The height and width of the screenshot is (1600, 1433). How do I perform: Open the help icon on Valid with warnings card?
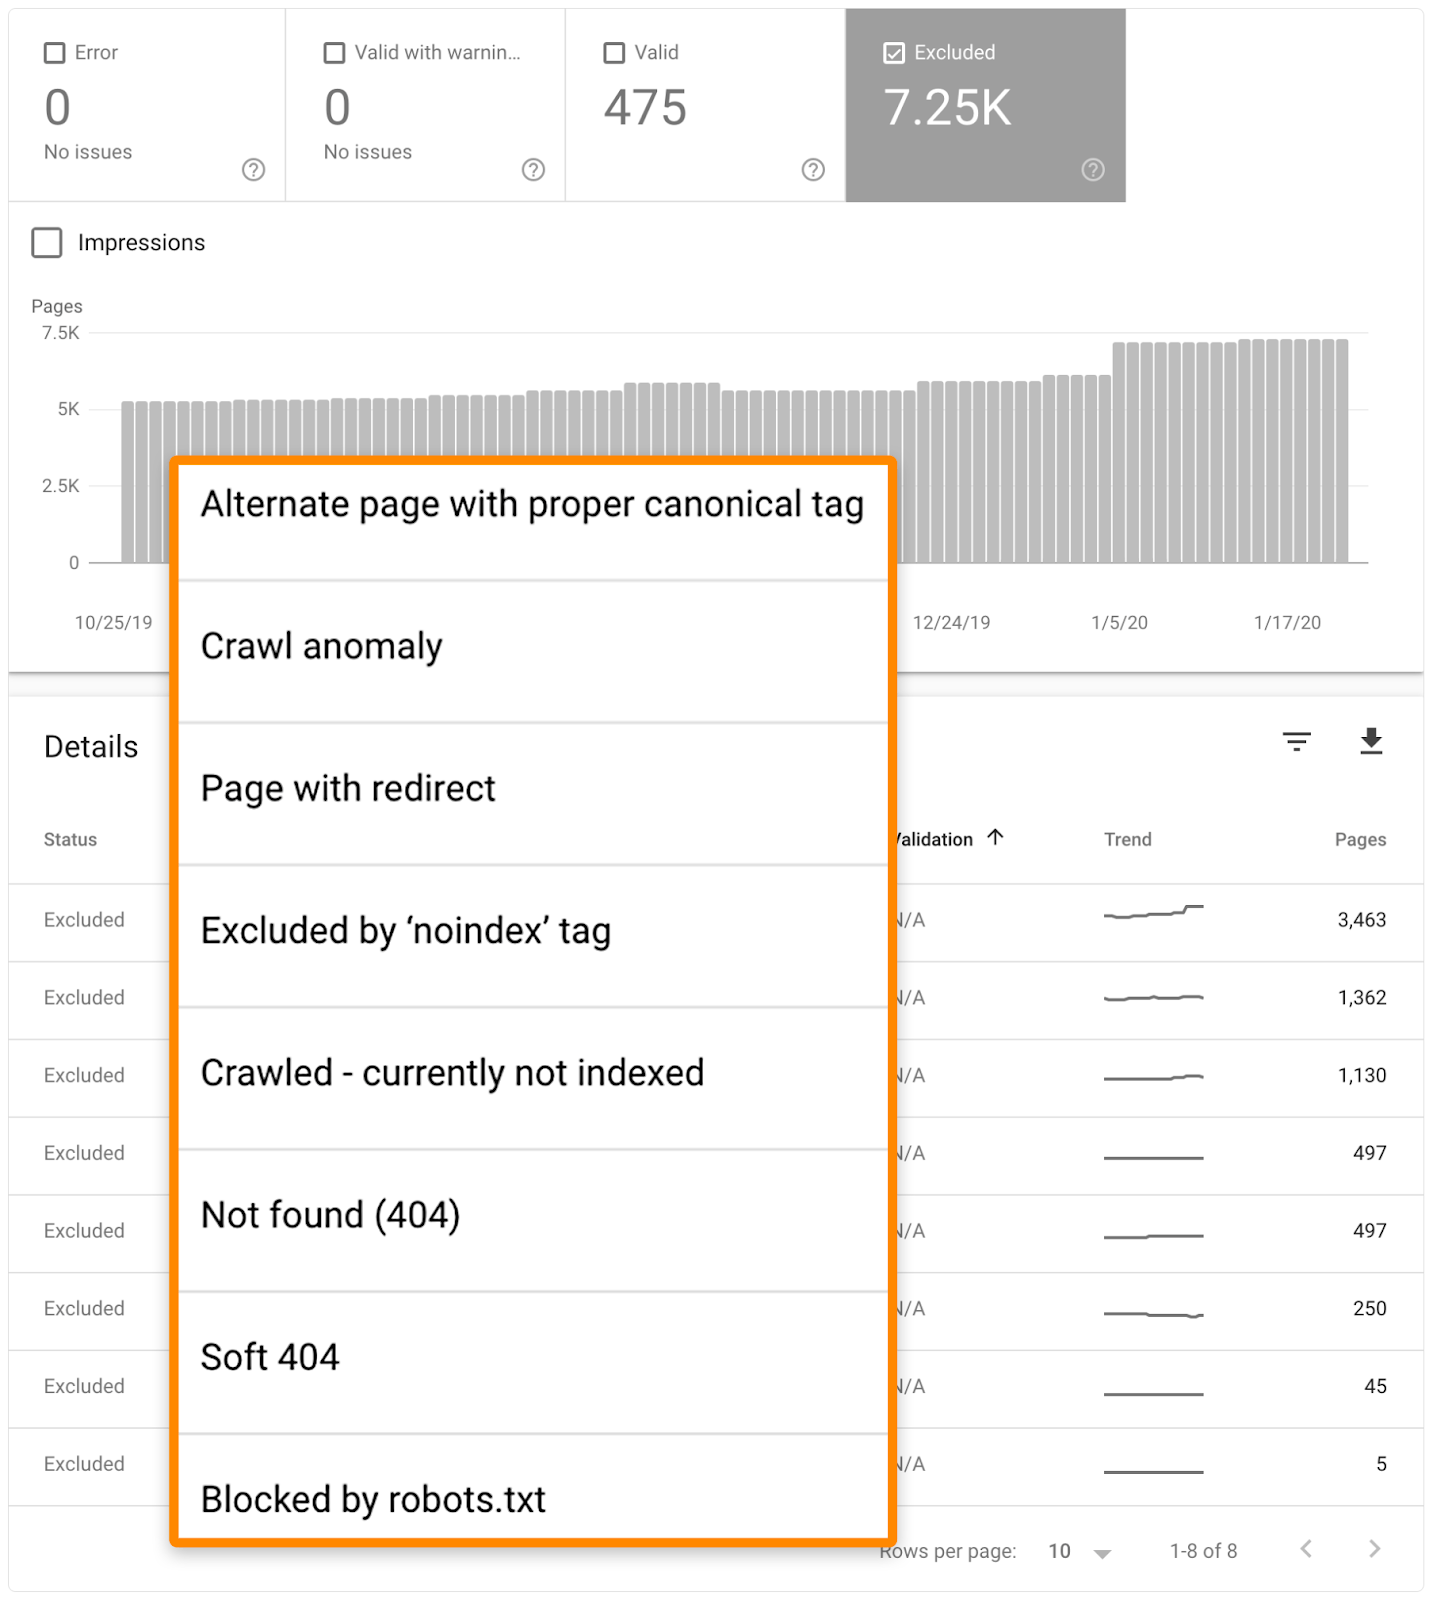(x=533, y=170)
